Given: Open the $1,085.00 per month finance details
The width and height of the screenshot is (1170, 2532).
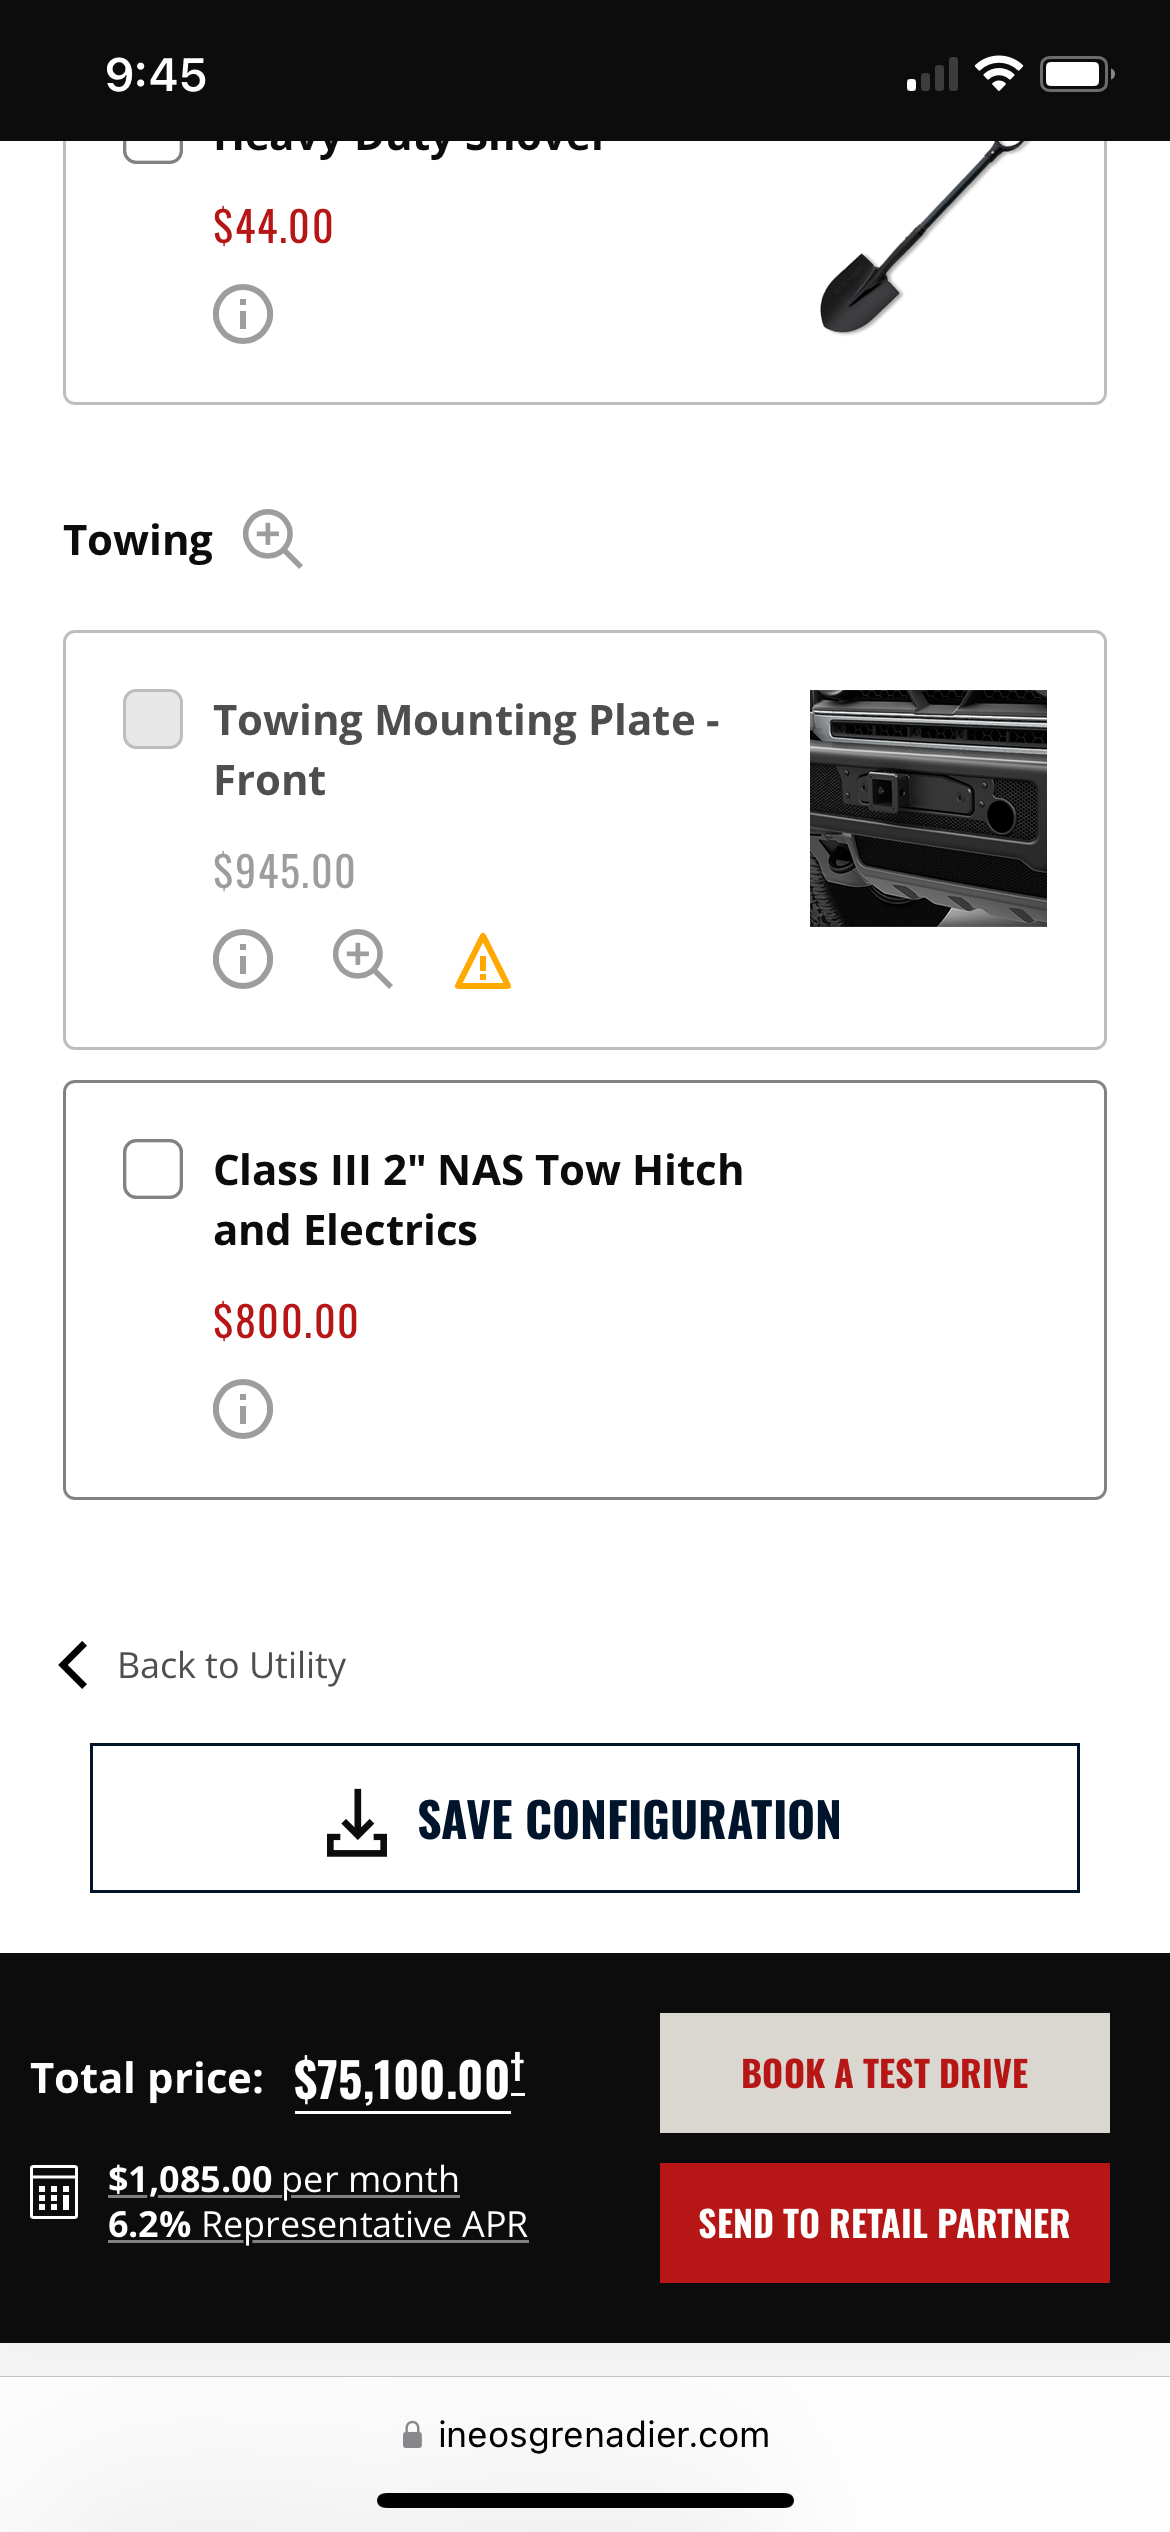Looking at the screenshot, I should point(283,2179).
